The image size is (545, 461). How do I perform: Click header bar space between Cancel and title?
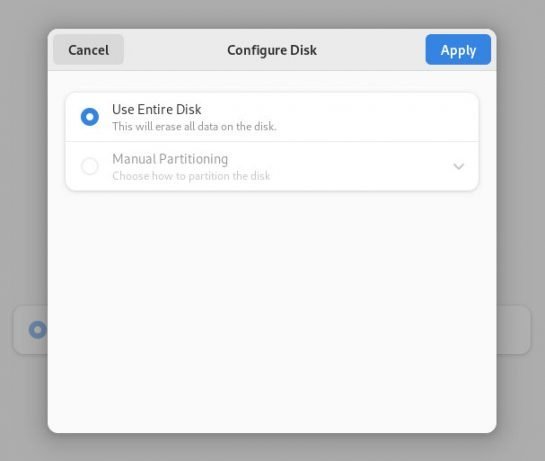point(175,50)
